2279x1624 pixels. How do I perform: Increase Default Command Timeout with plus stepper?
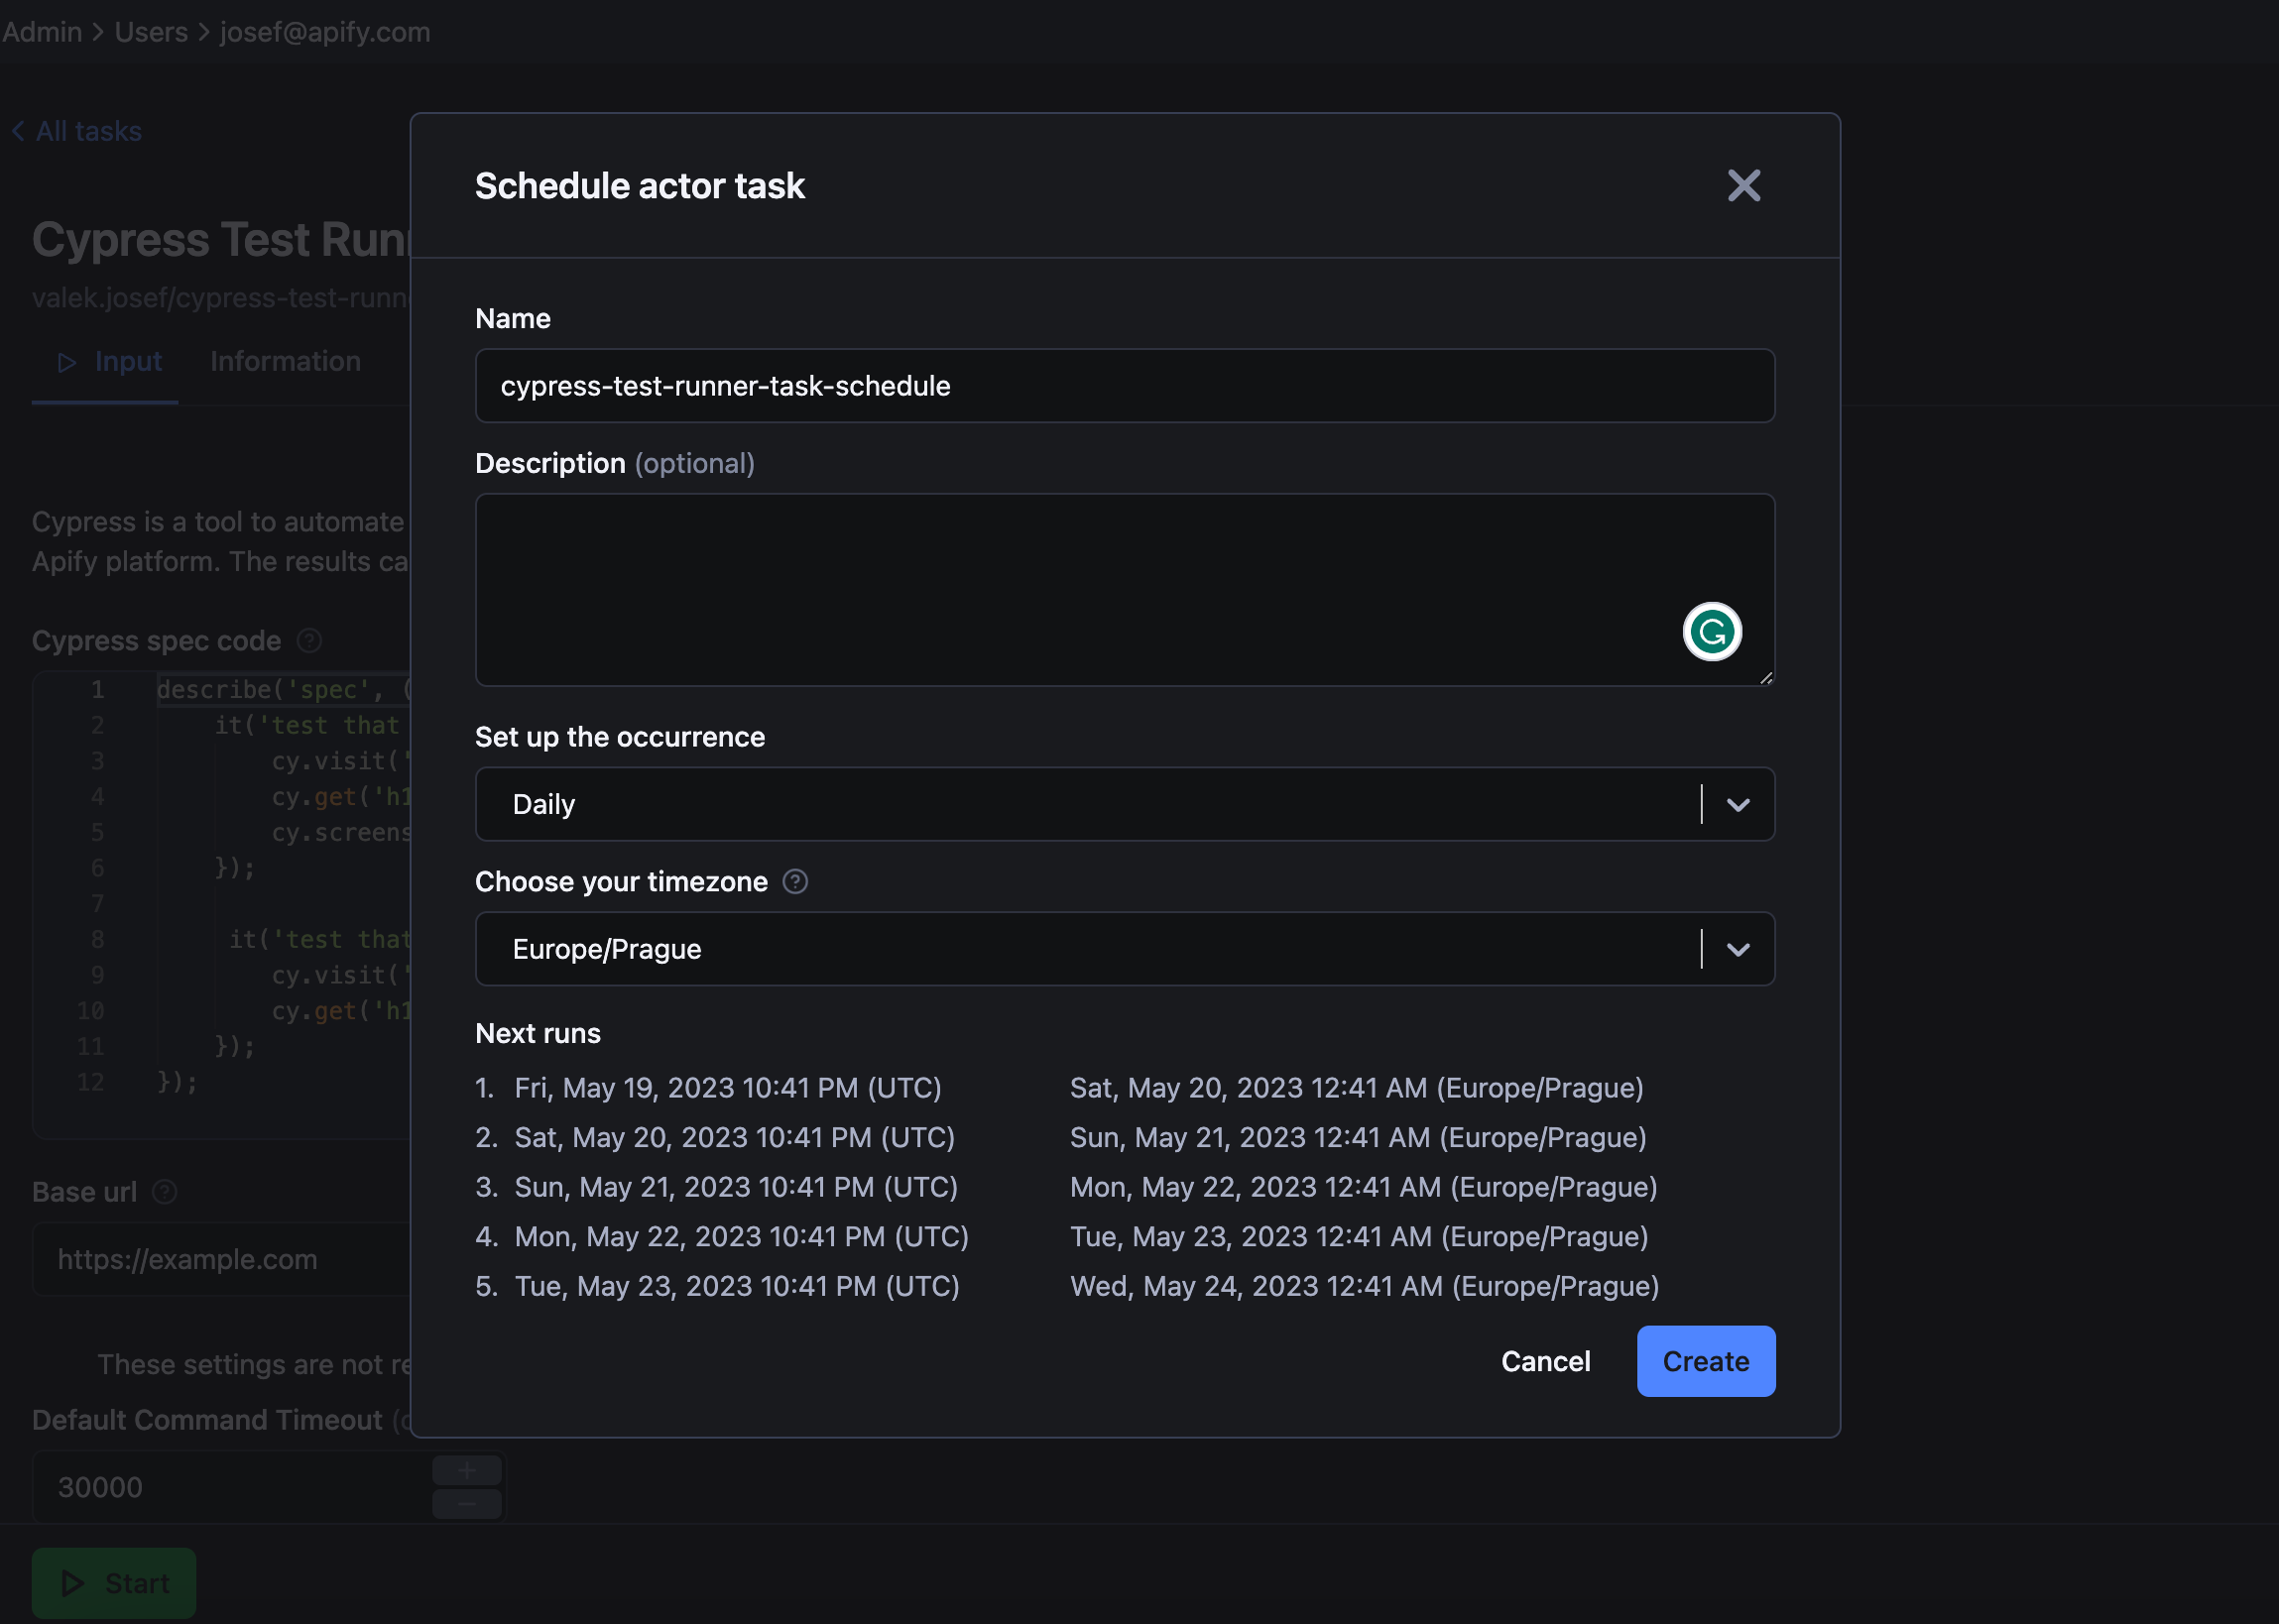coord(466,1469)
